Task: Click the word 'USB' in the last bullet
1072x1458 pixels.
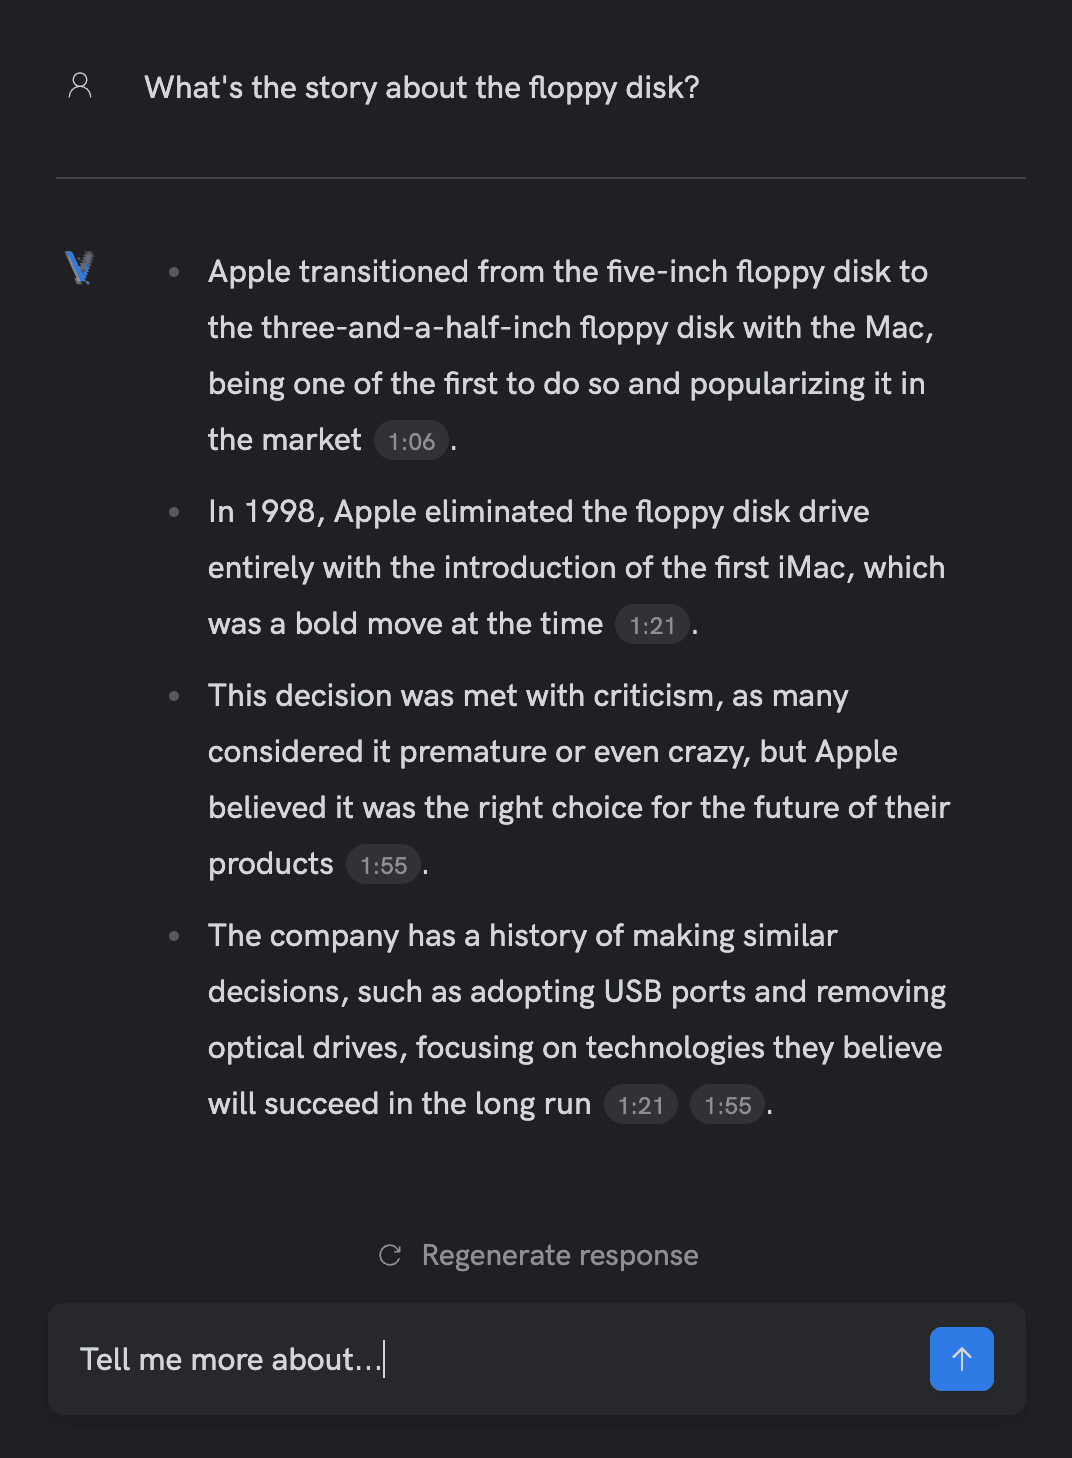Action: pos(632,992)
